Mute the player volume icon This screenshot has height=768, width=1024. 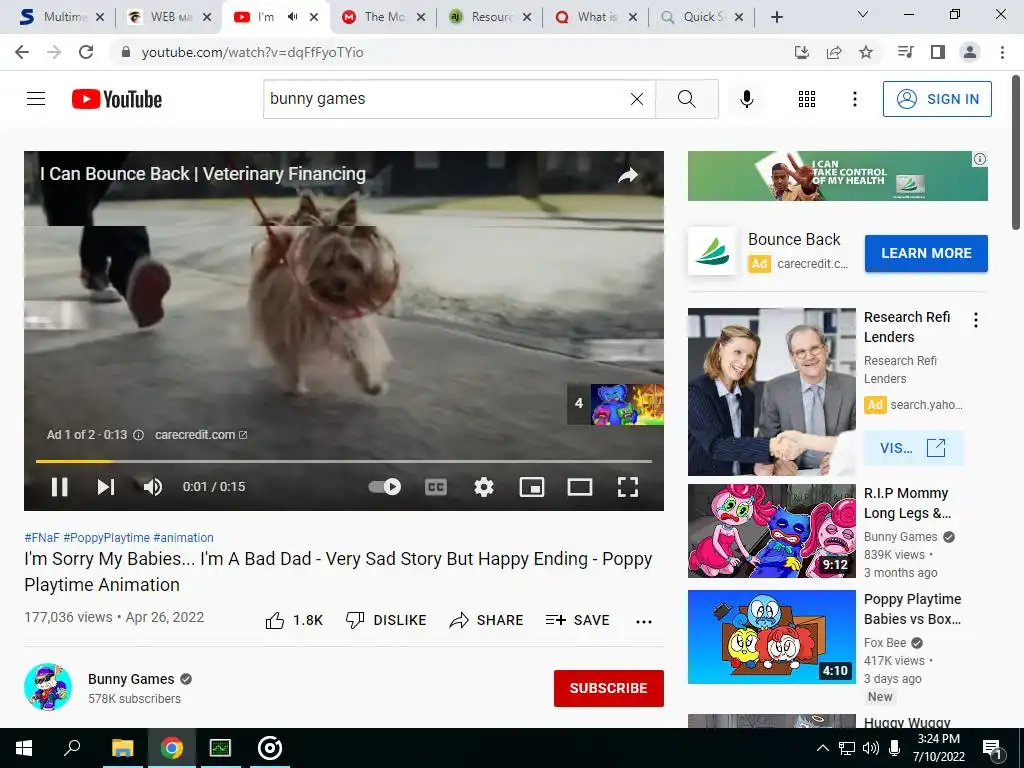pos(153,487)
